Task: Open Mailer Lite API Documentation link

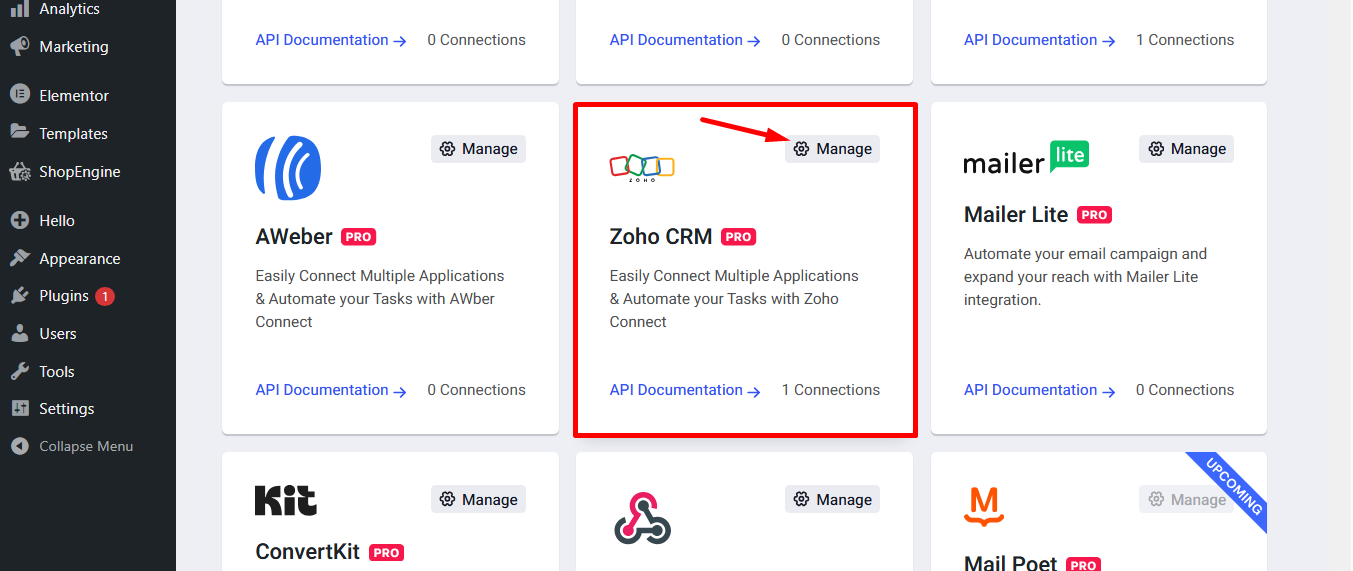Action: pyautogui.click(x=1039, y=390)
